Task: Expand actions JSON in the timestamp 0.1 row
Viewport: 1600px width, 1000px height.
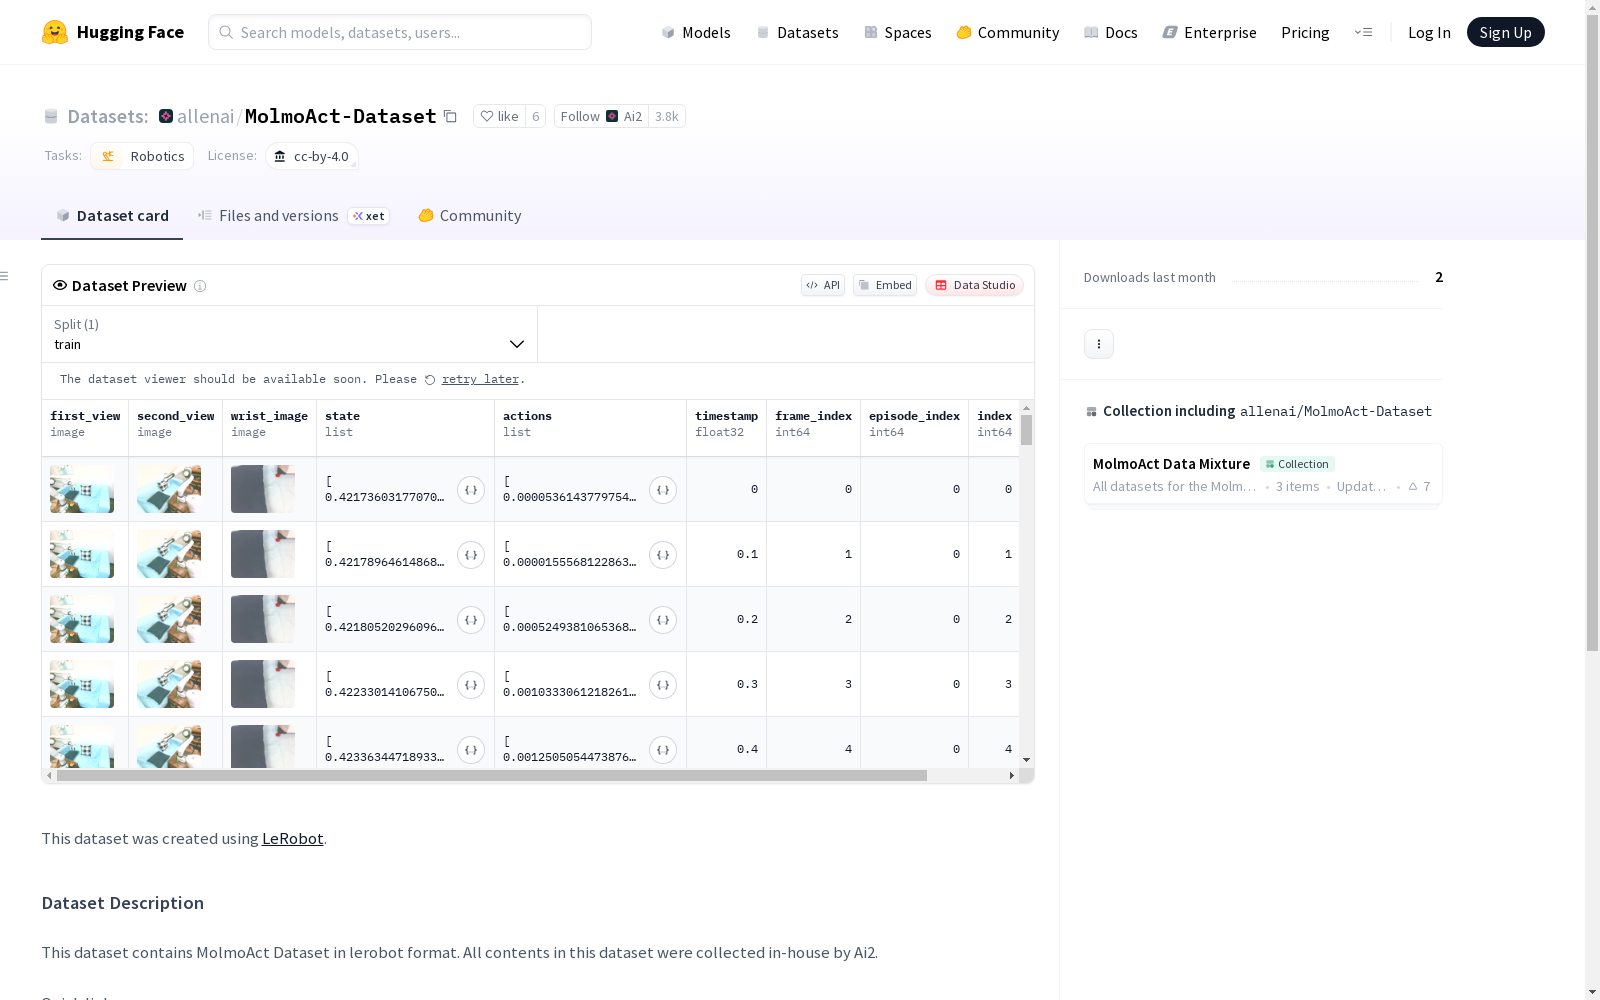Action: (x=663, y=555)
